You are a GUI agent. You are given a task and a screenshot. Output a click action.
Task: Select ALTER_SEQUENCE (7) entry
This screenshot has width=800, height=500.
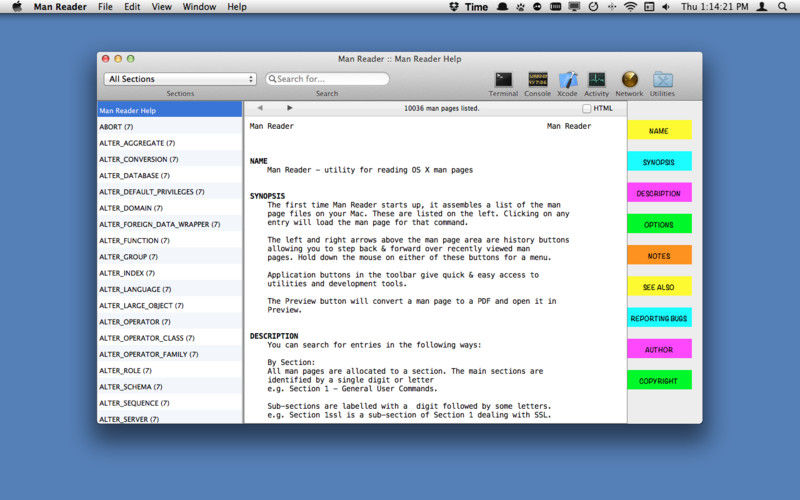pos(169,403)
